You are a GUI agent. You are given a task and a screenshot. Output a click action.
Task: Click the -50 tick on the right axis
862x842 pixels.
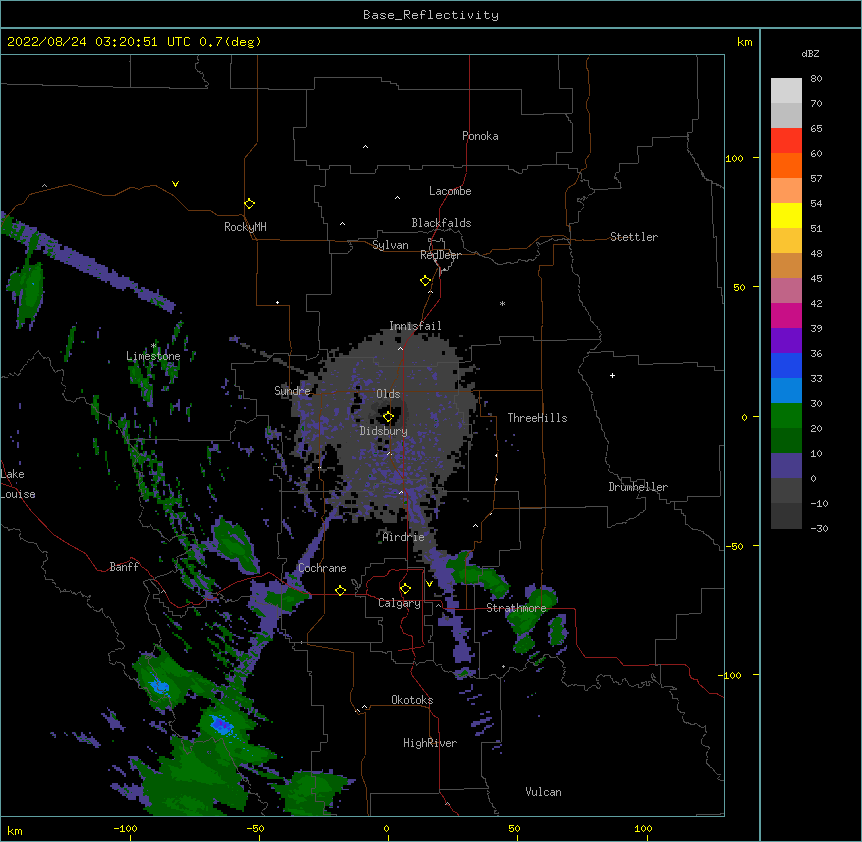[x=734, y=546]
